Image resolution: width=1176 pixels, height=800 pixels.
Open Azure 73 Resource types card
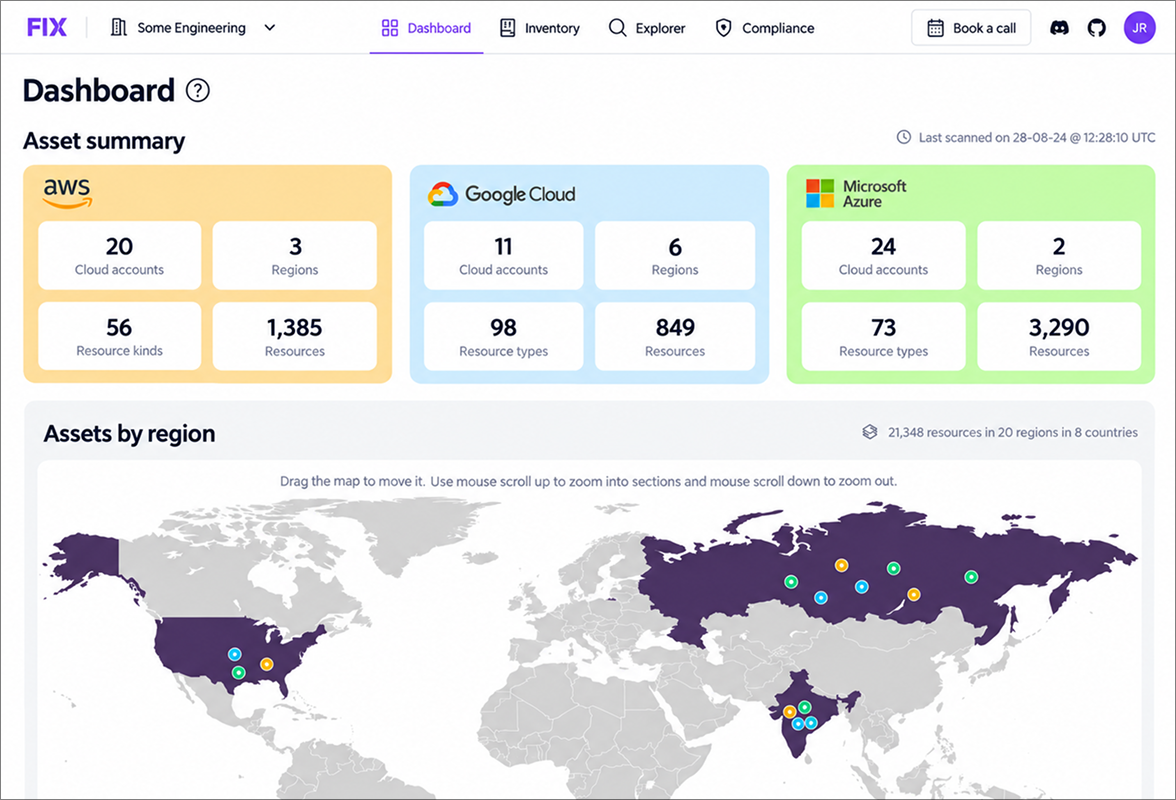(x=884, y=336)
